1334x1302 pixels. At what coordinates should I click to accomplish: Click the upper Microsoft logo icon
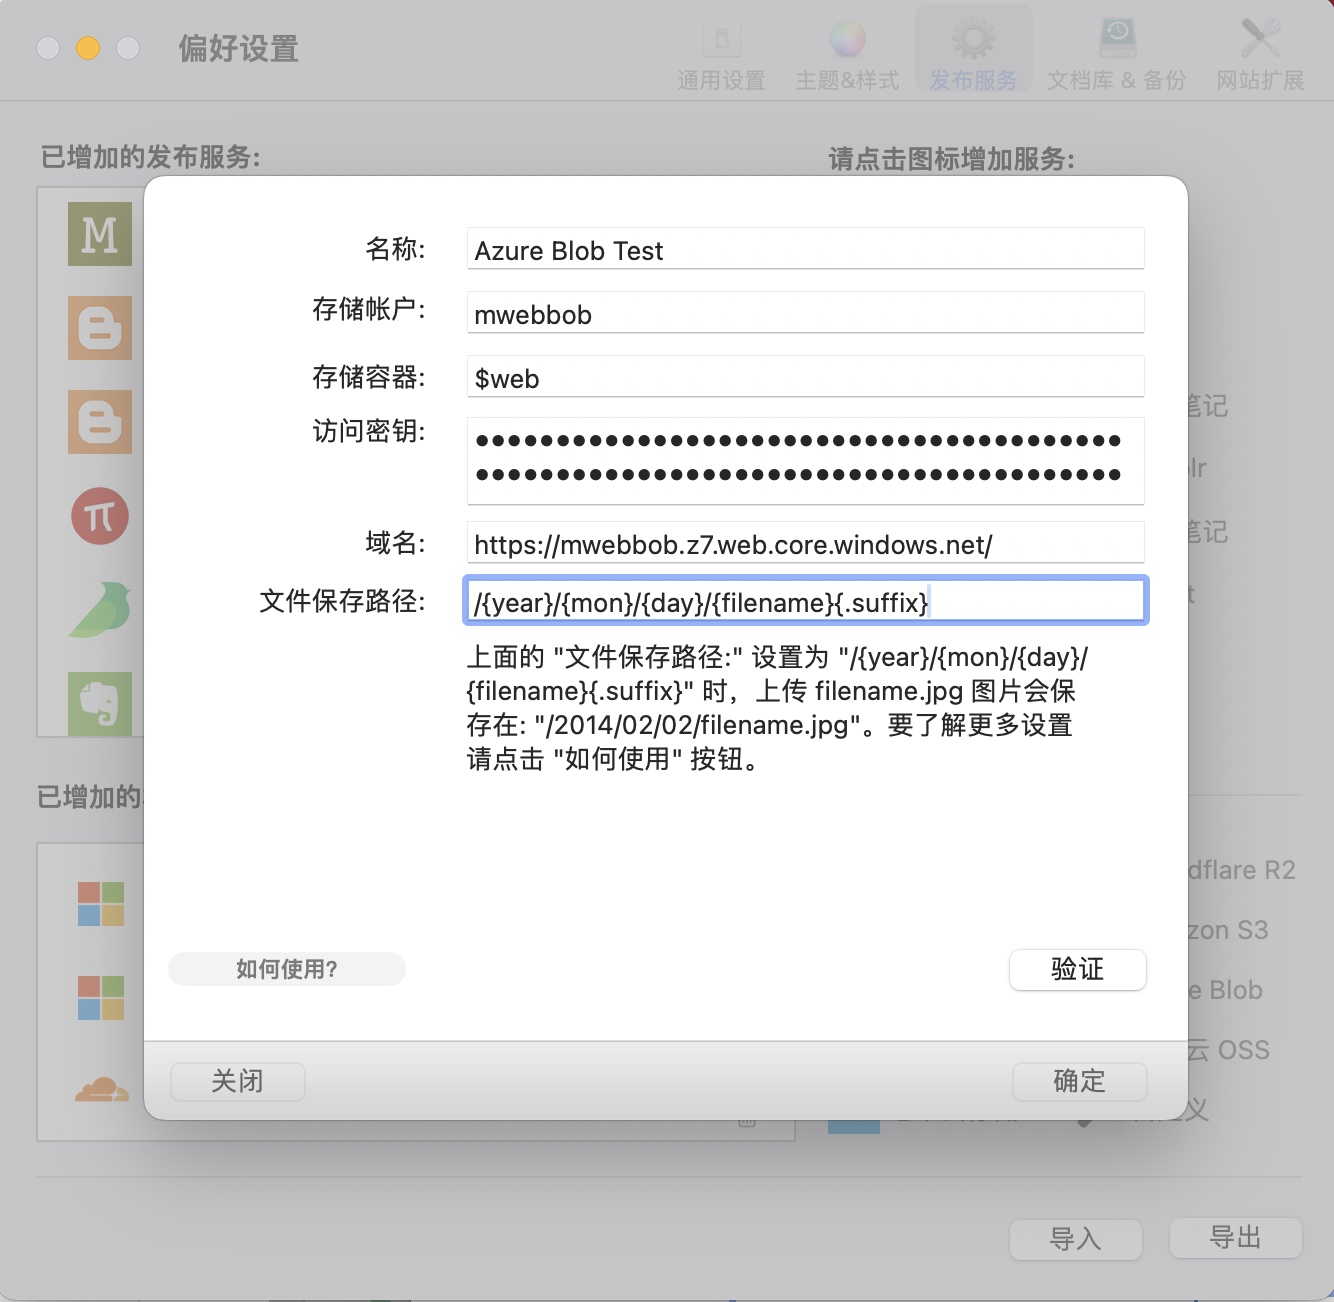pyautogui.click(x=101, y=904)
